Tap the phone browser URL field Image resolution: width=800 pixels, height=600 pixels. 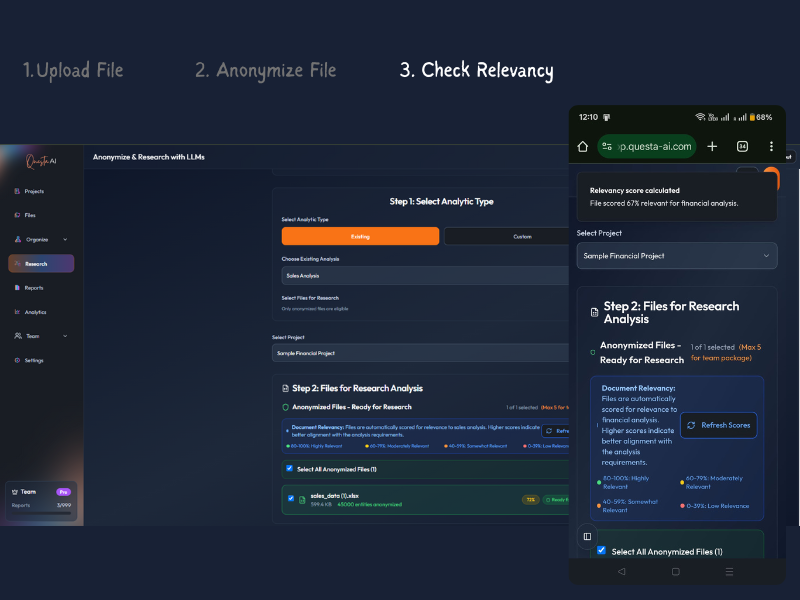(647, 146)
